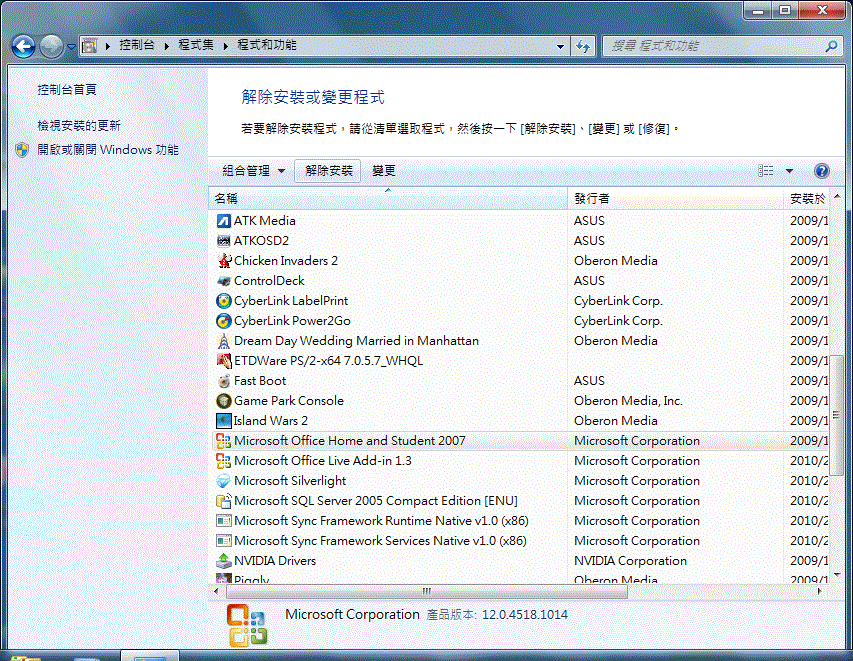The width and height of the screenshot is (853, 661).
Task: Click the 變更 toolbar button
Action: (384, 171)
